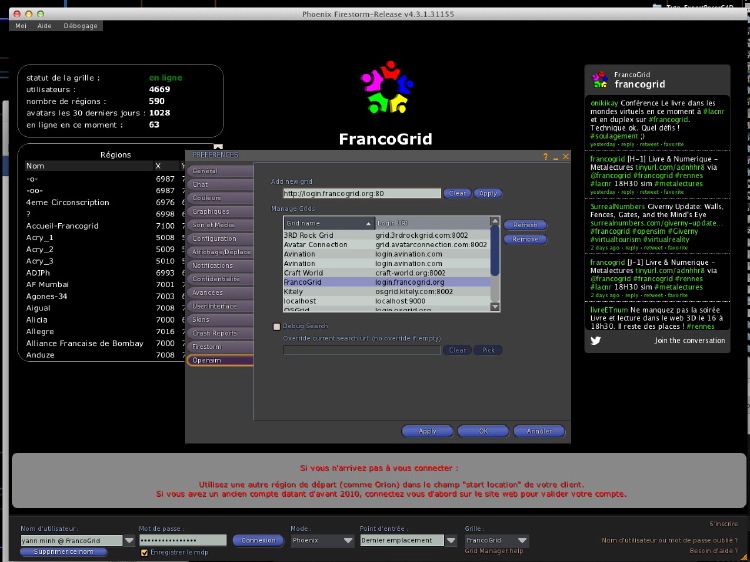Select Kitely row in grid list
This screenshot has width=750, height=562.
386,292
